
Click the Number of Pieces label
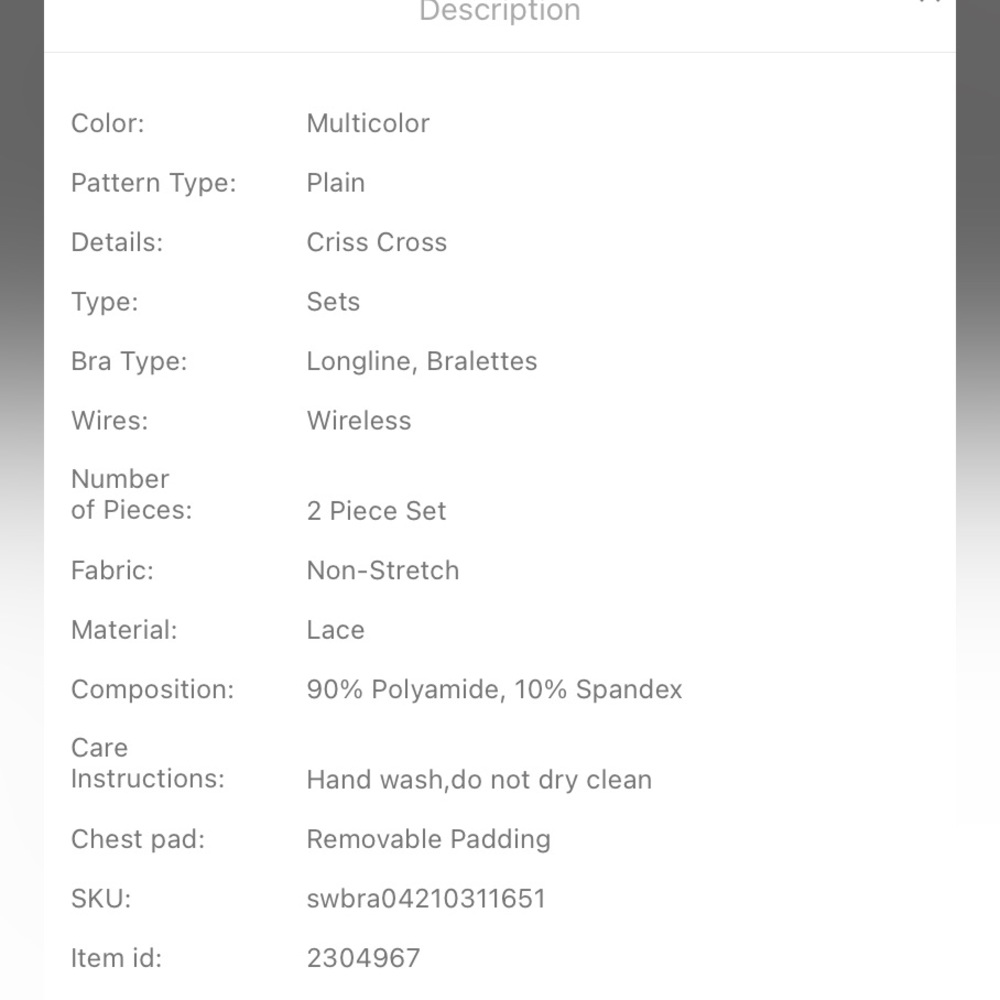pos(131,494)
